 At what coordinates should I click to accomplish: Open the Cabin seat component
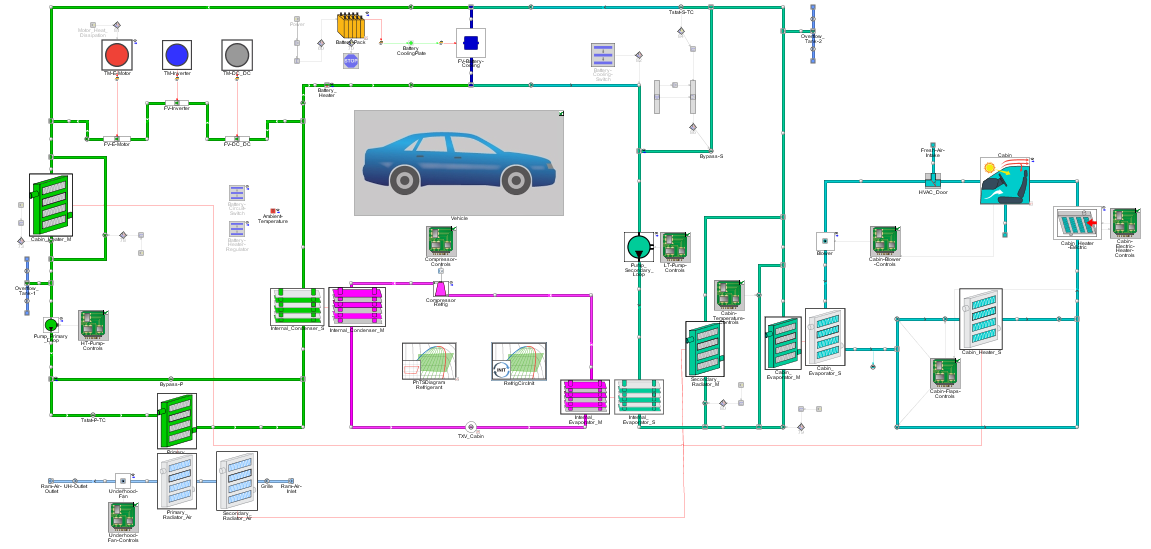(x=1005, y=181)
